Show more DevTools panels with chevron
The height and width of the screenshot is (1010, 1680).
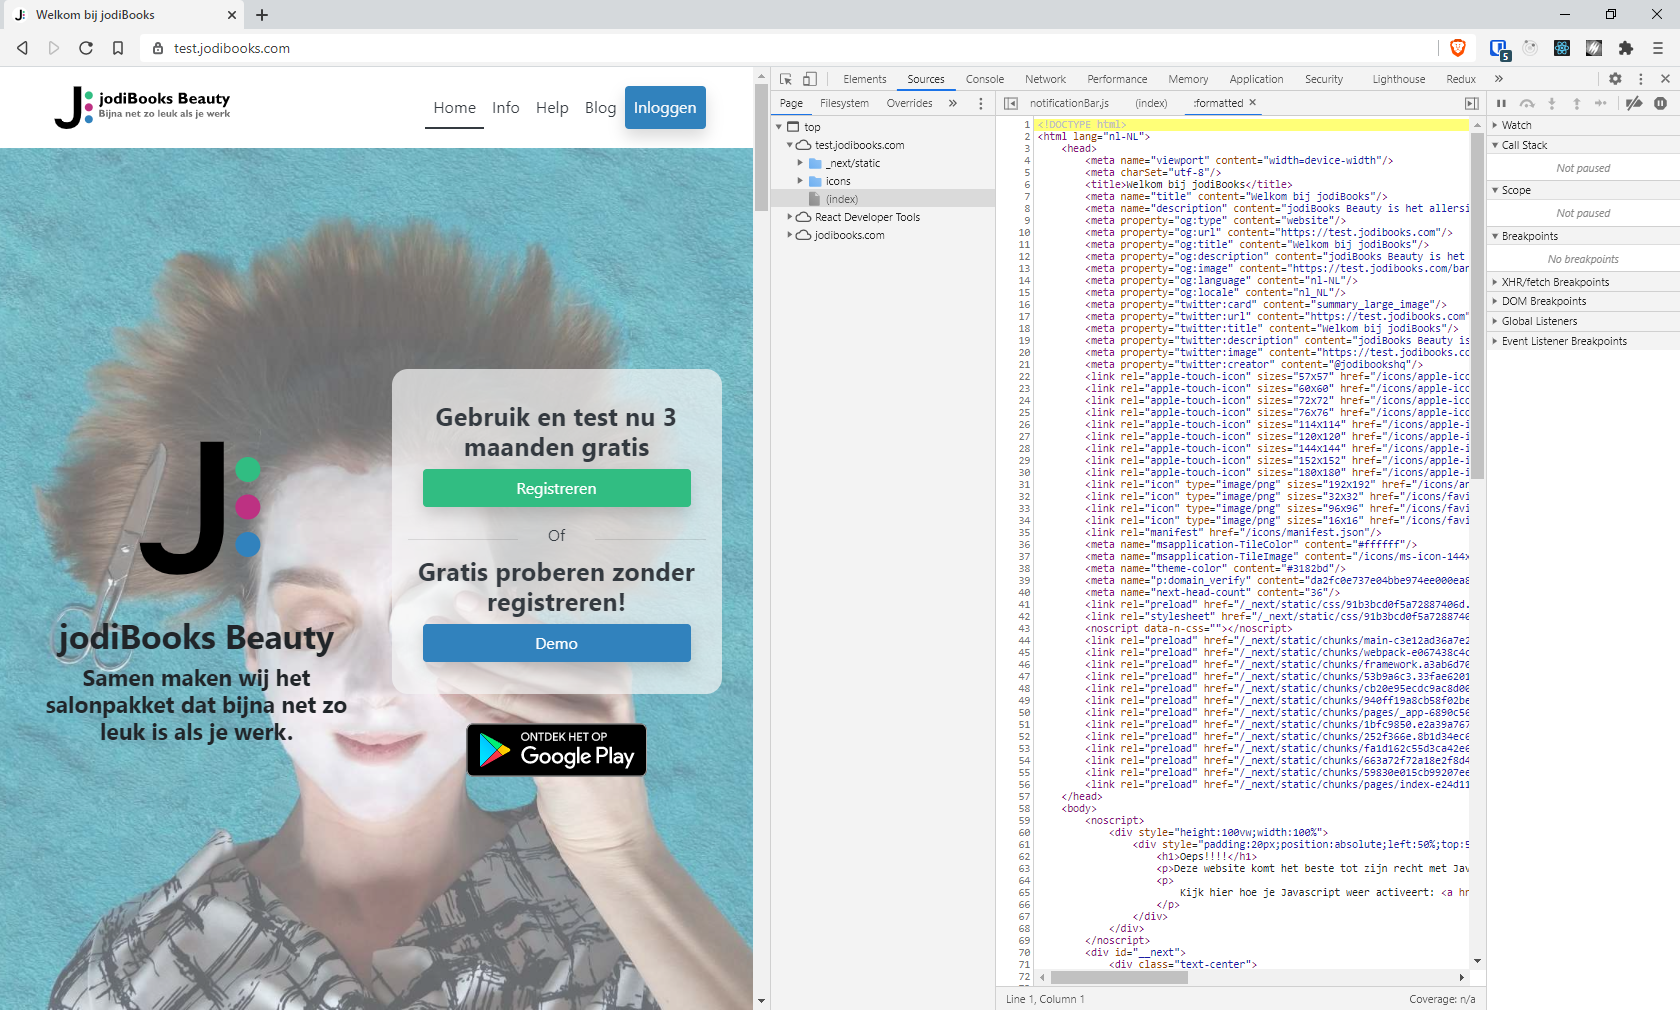tap(1498, 79)
